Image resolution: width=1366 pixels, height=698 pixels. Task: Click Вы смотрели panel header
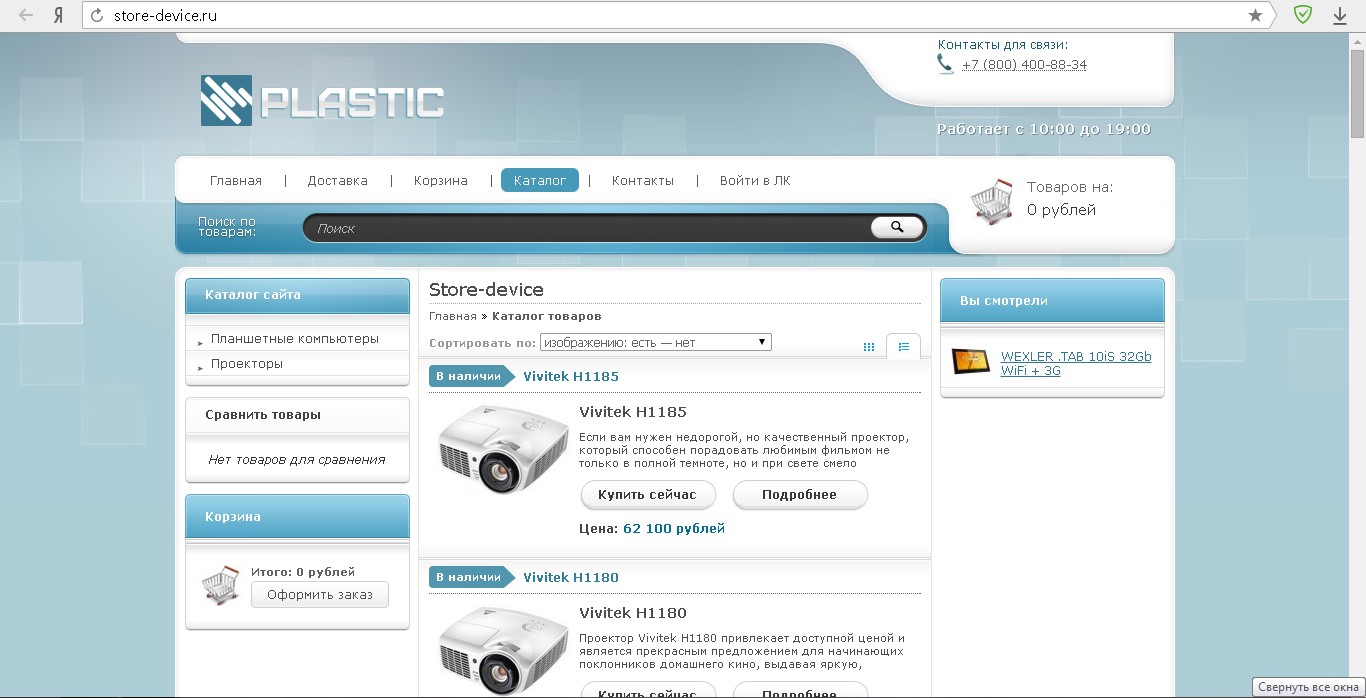point(1052,300)
